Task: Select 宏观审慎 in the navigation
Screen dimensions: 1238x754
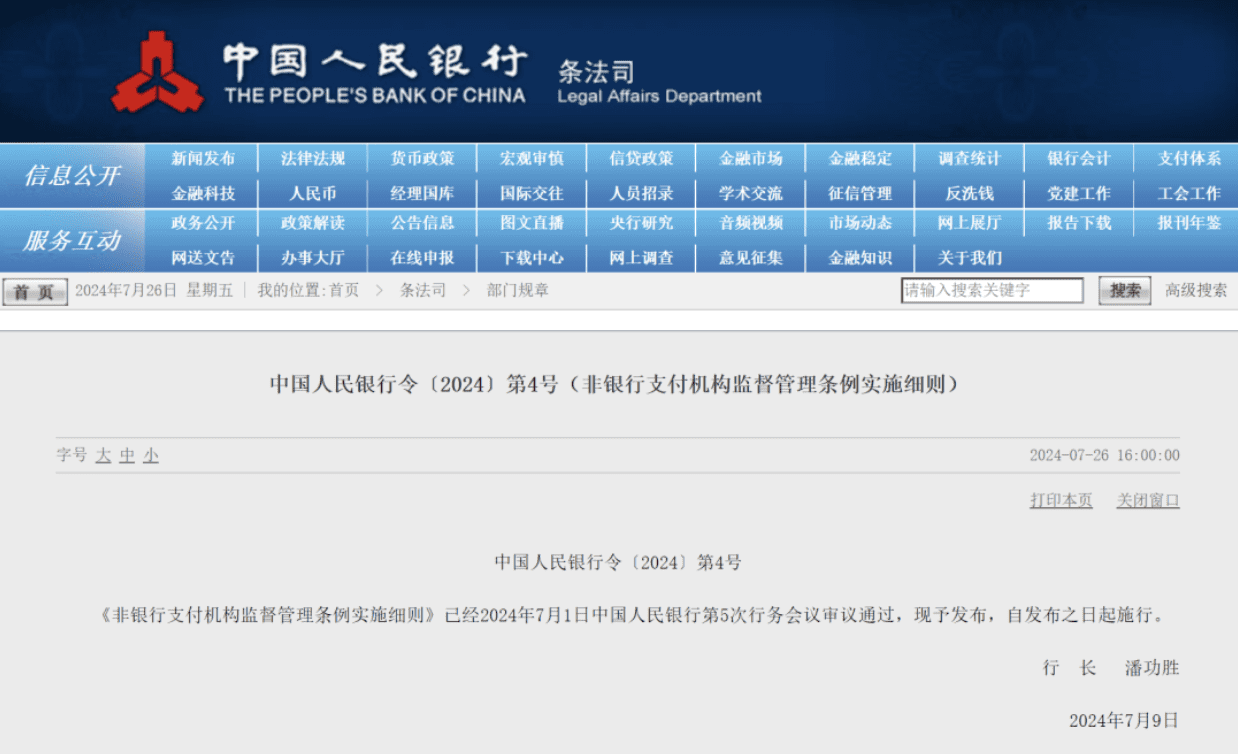Action: pyautogui.click(x=532, y=159)
